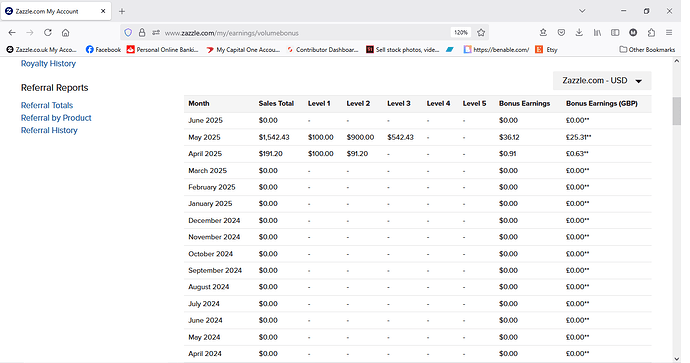Open Sell stock photos bookmark
Image resolution: width=690 pixels, height=363 pixels.
click(x=403, y=50)
